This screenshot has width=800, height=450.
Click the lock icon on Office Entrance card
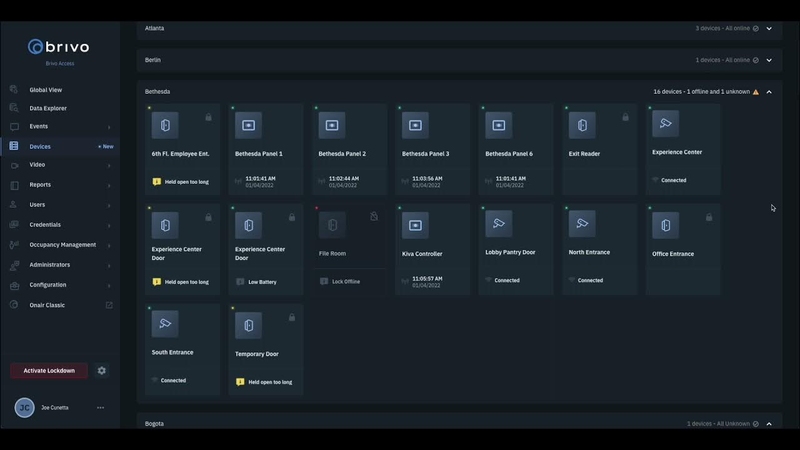[709, 217]
